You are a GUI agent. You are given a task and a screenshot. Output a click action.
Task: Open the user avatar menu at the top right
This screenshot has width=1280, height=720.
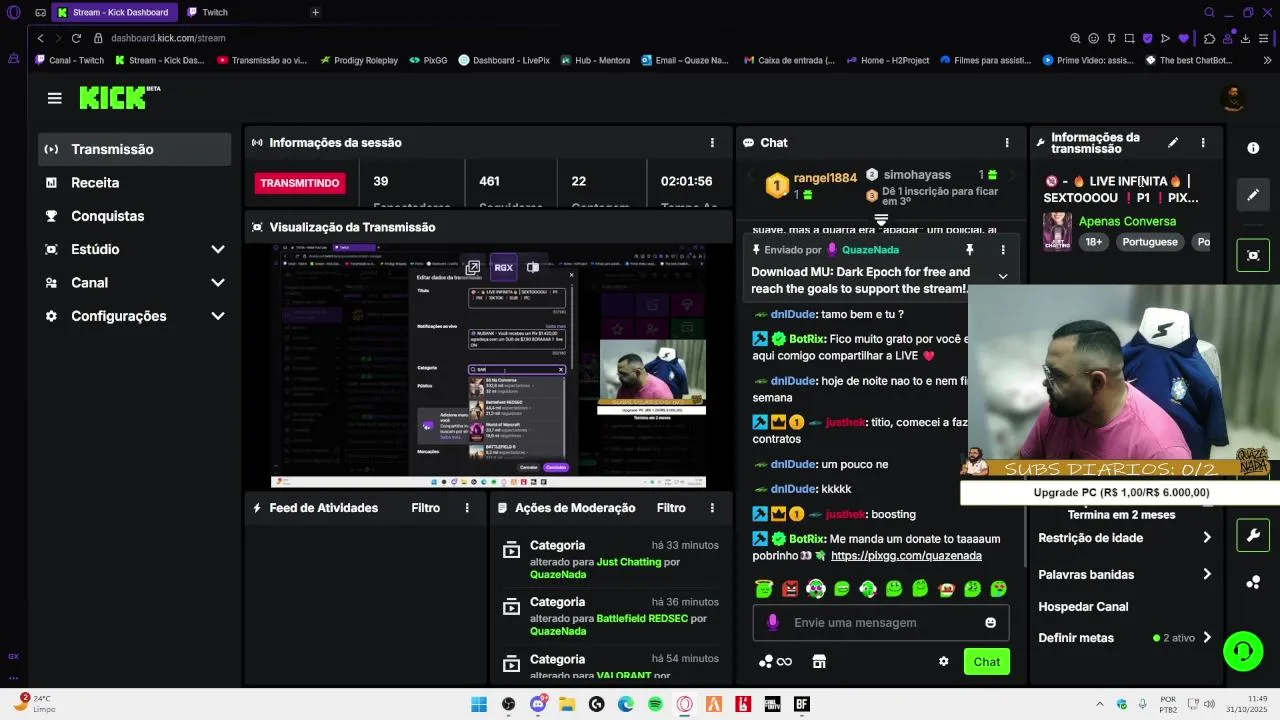[1233, 98]
